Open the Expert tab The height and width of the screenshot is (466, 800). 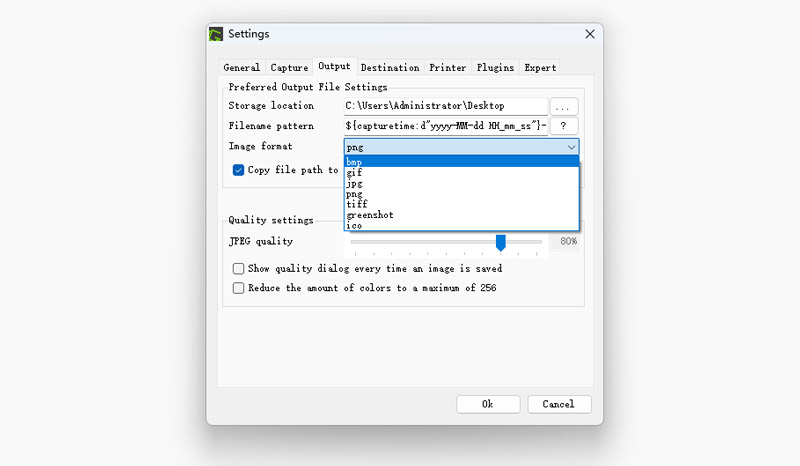click(541, 68)
